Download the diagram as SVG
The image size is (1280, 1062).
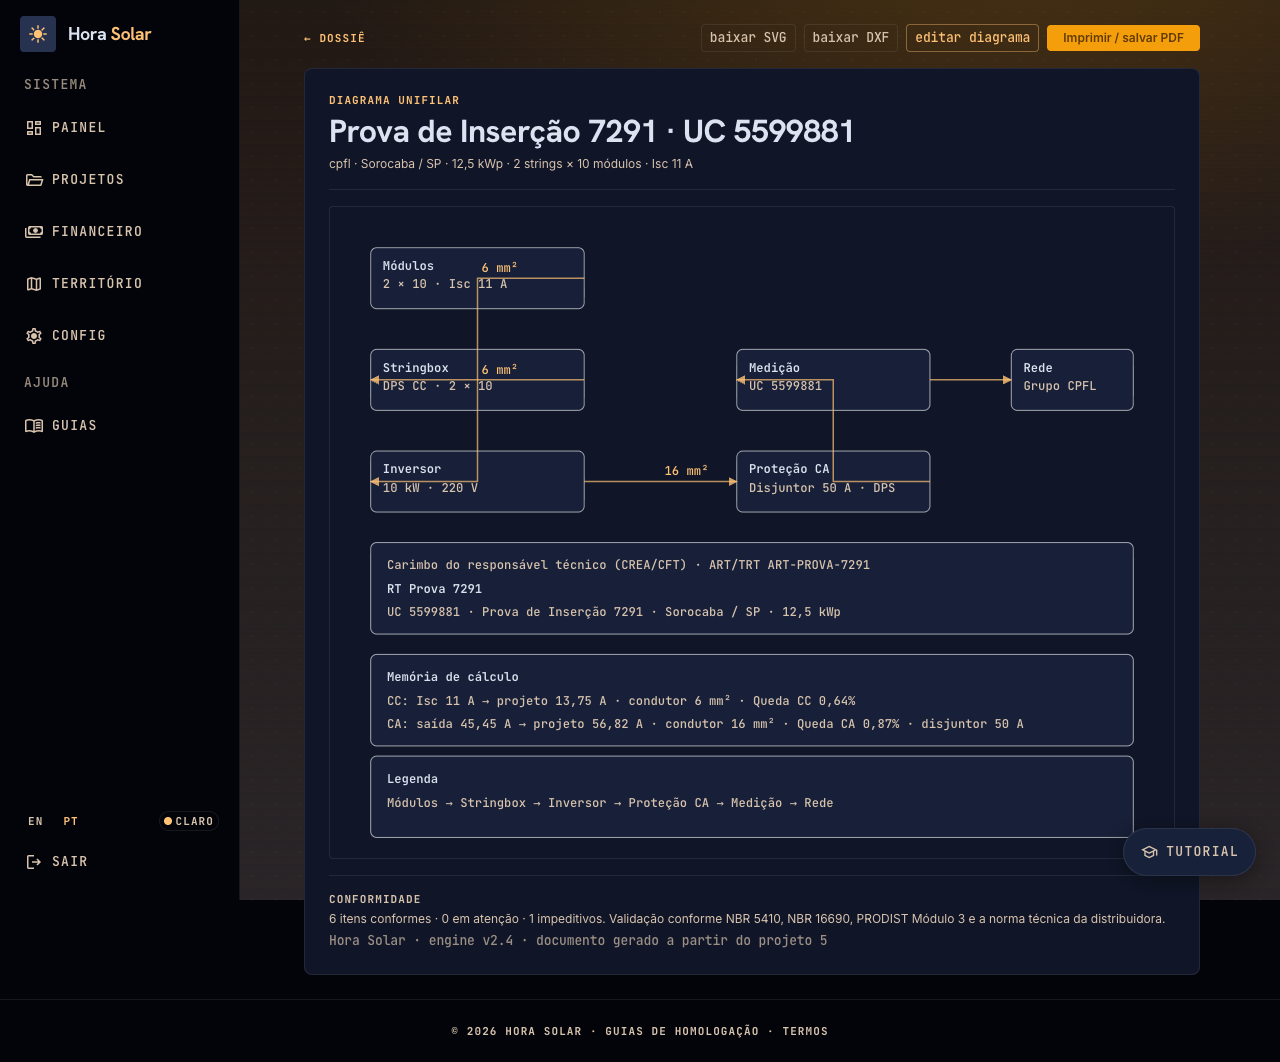pyautogui.click(x=748, y=38)
